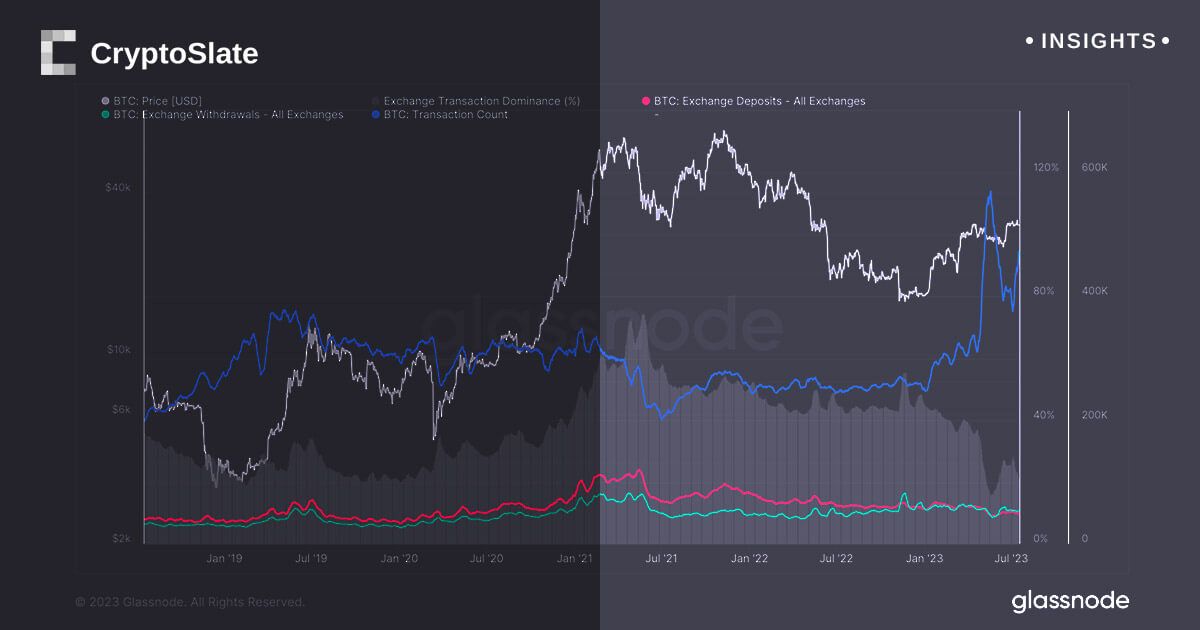Screen dimensions: 1200x630
Task: Click the pink Exchange Deposits legend dot
Action: pyautogui.click(x=646, y=101)
